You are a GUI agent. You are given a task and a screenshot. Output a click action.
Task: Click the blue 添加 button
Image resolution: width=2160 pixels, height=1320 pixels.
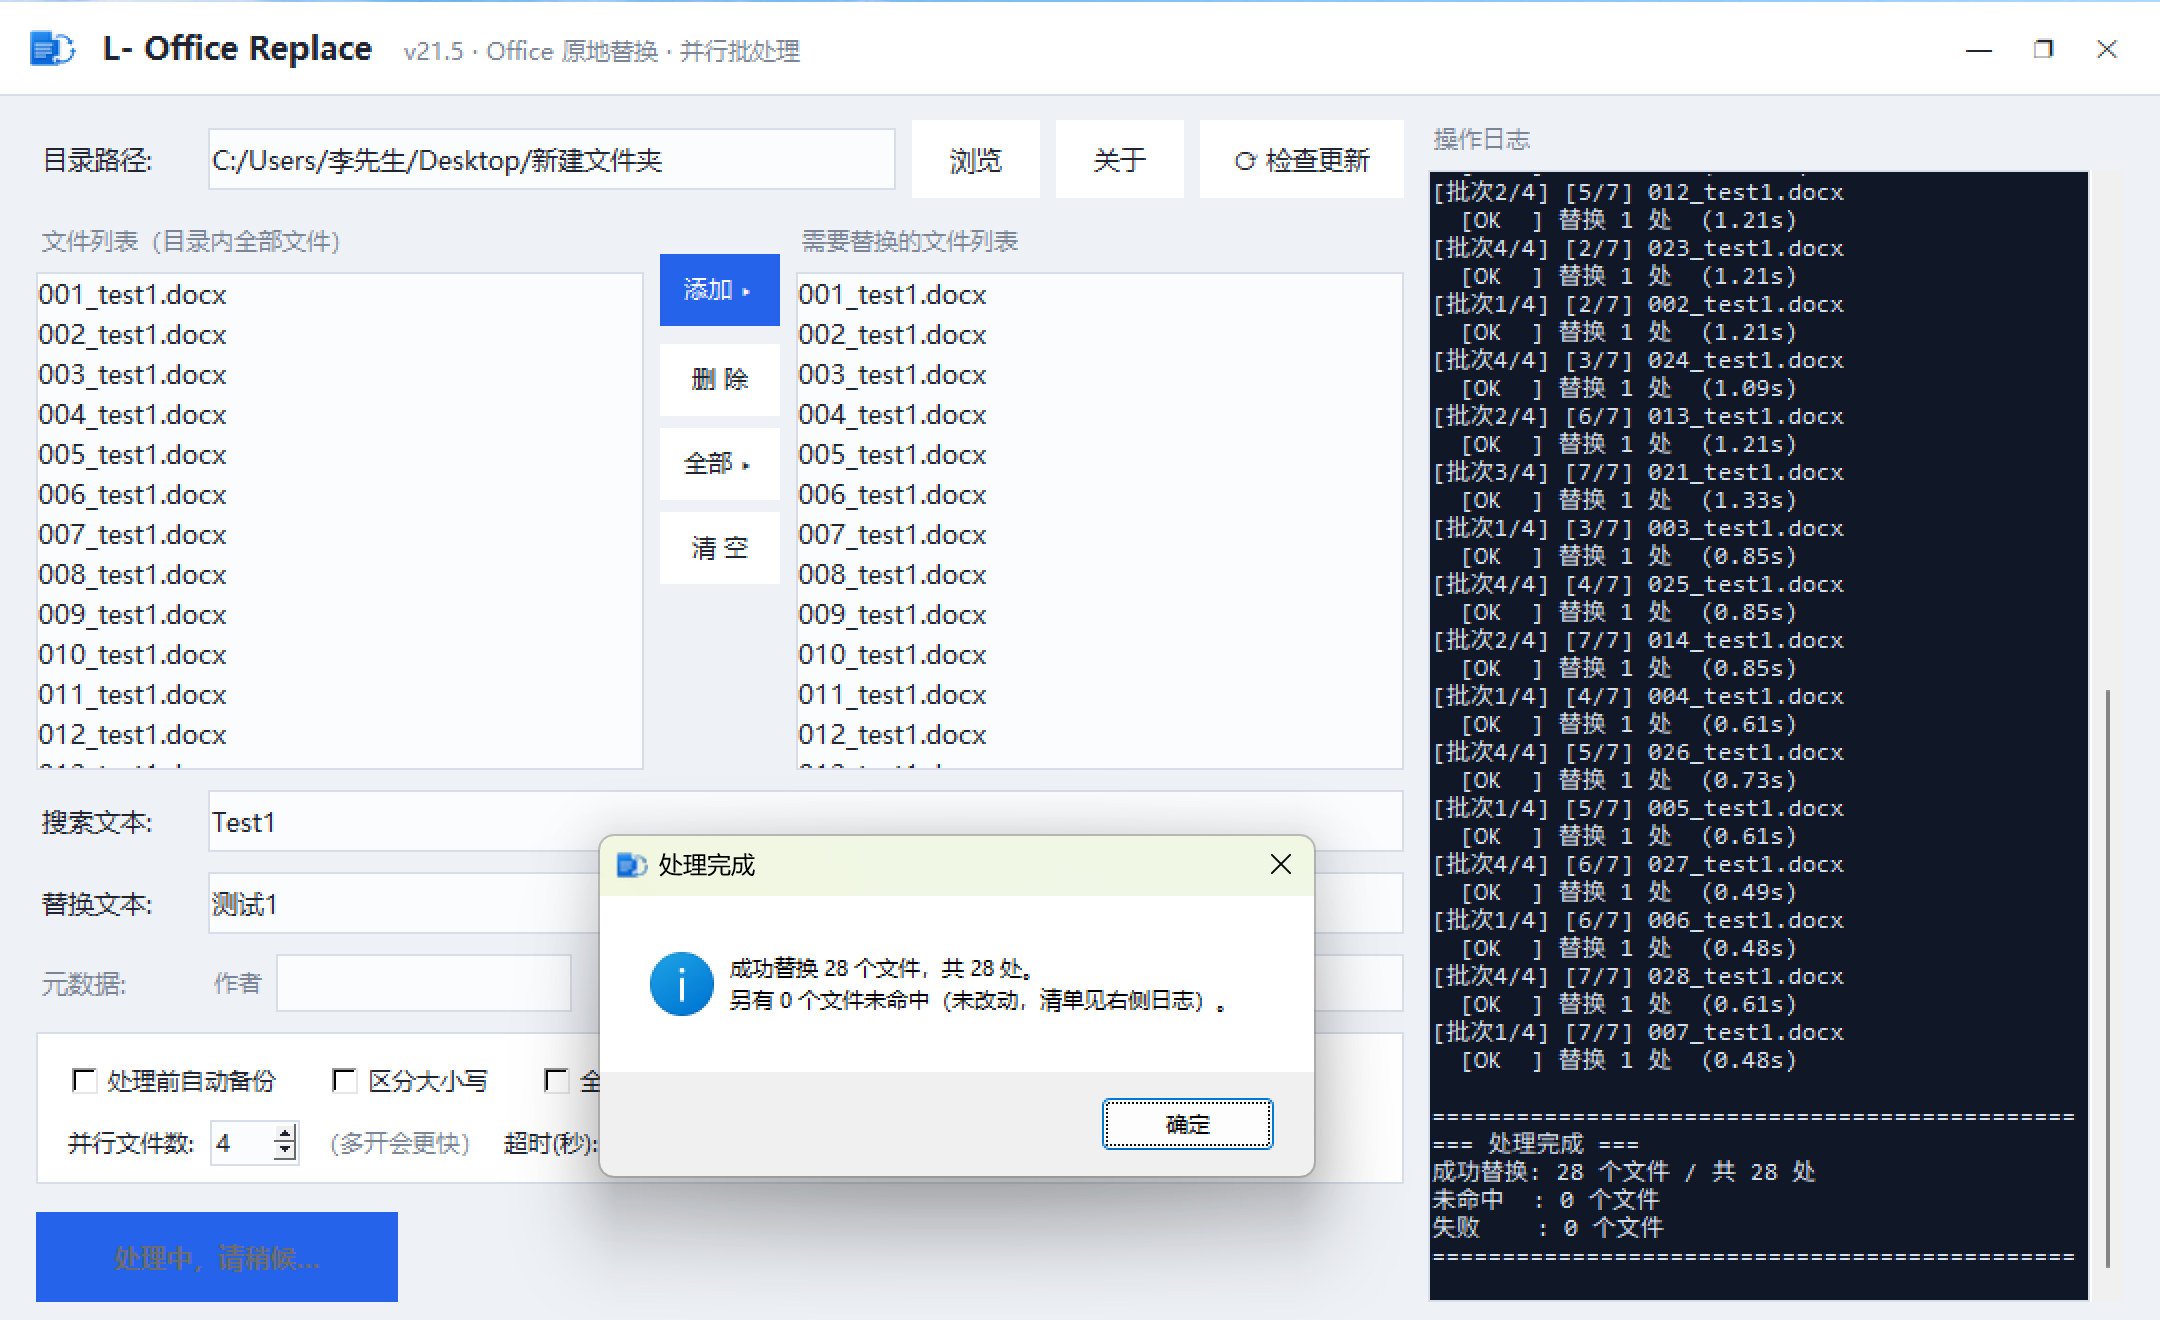(719, 290)
